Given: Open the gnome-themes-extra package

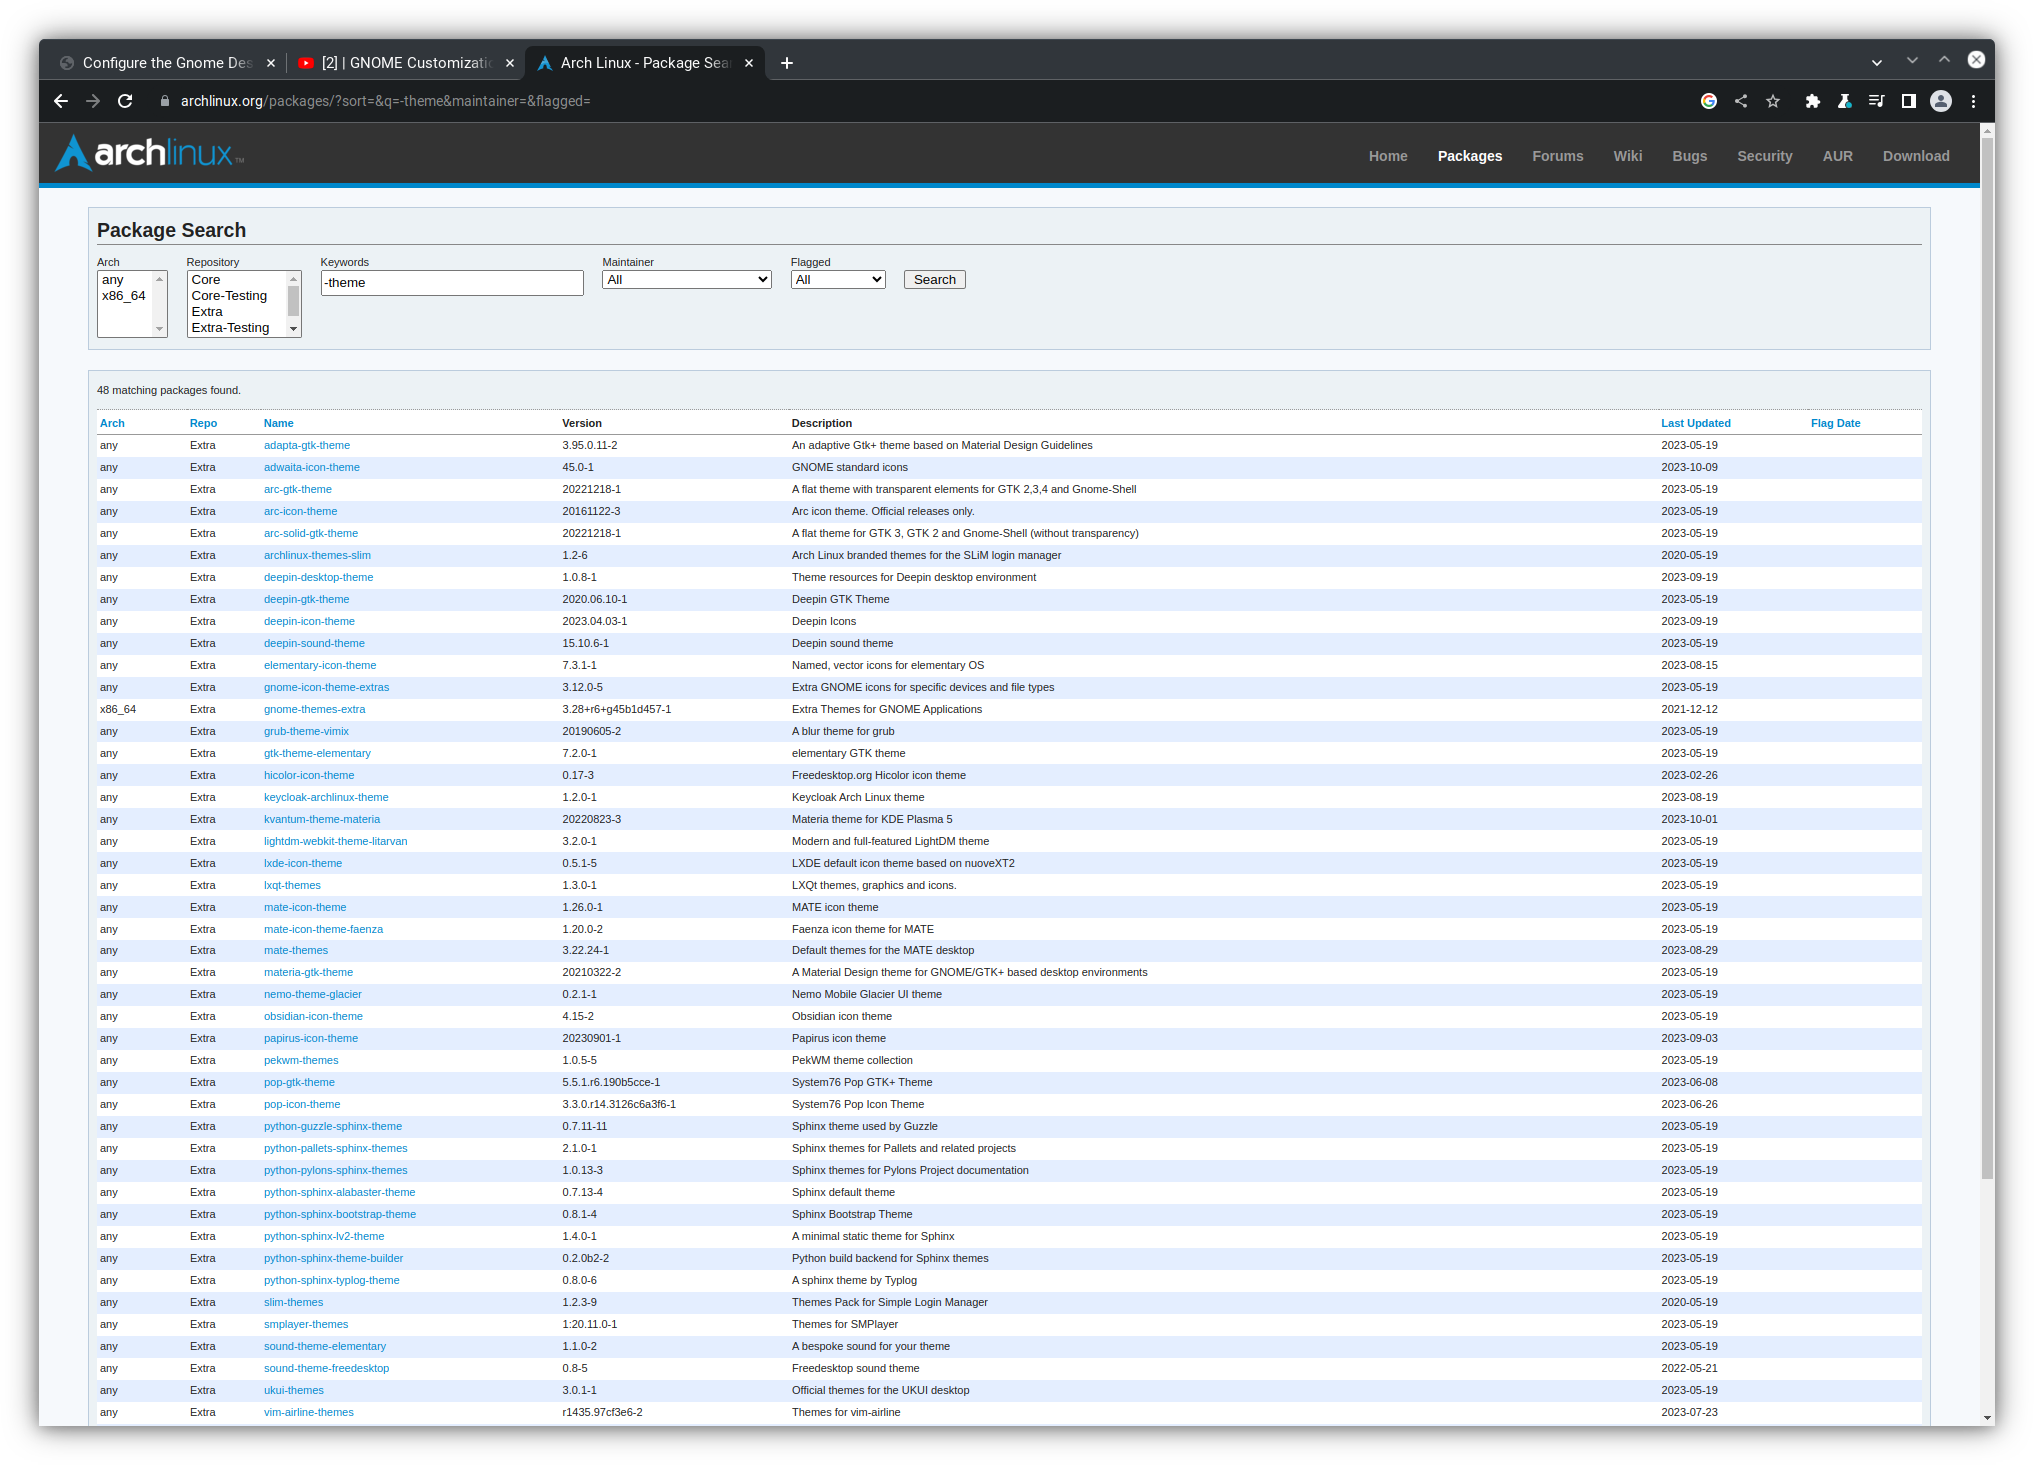Looking at the screenshot, I should pyautogui.click(x=315, y=709).
